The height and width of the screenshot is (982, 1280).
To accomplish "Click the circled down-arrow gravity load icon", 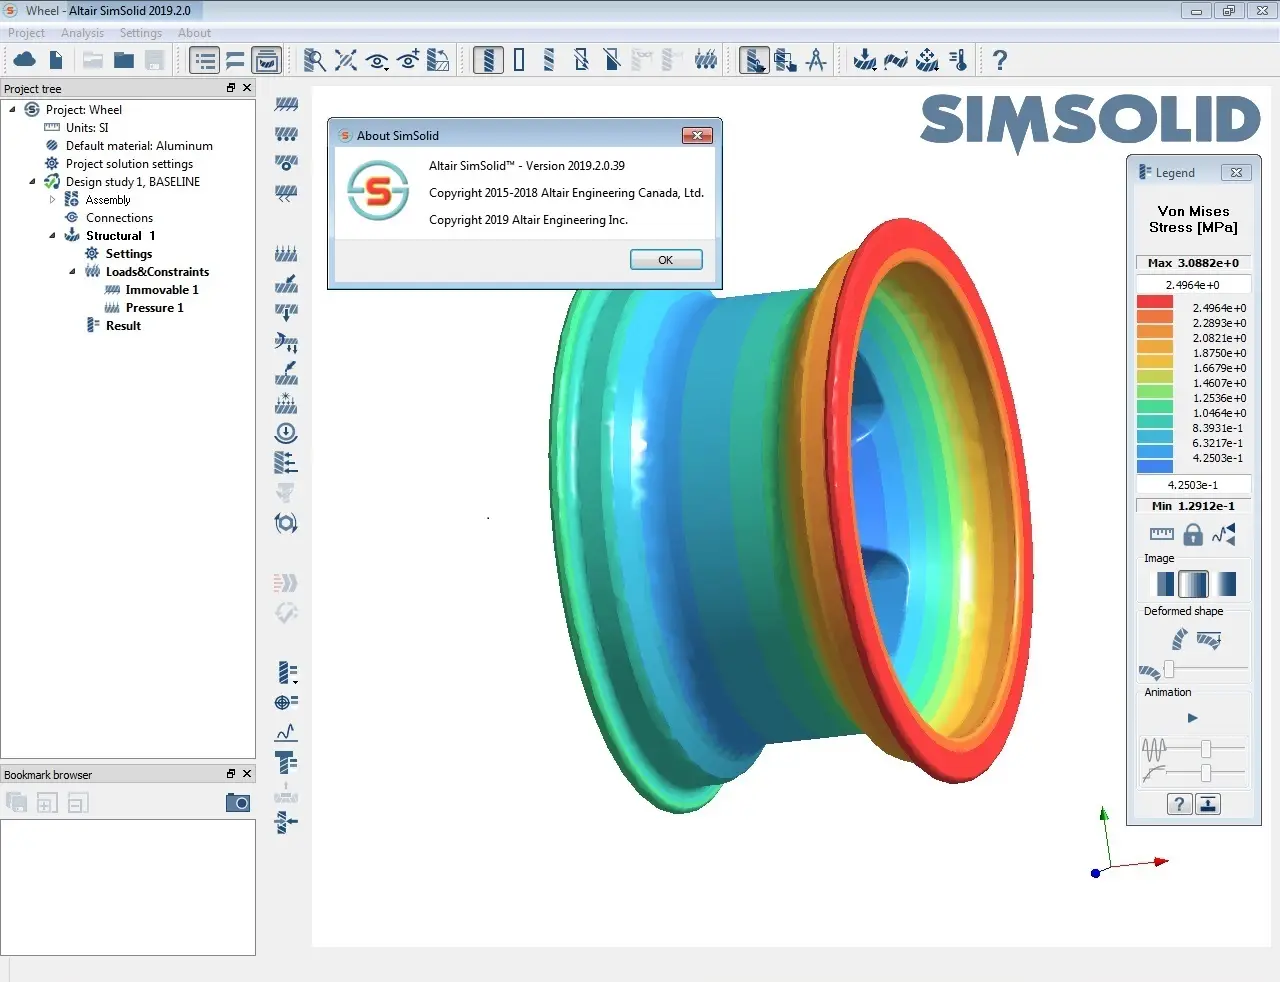I will pyautogui.click(x=286, y=433).
